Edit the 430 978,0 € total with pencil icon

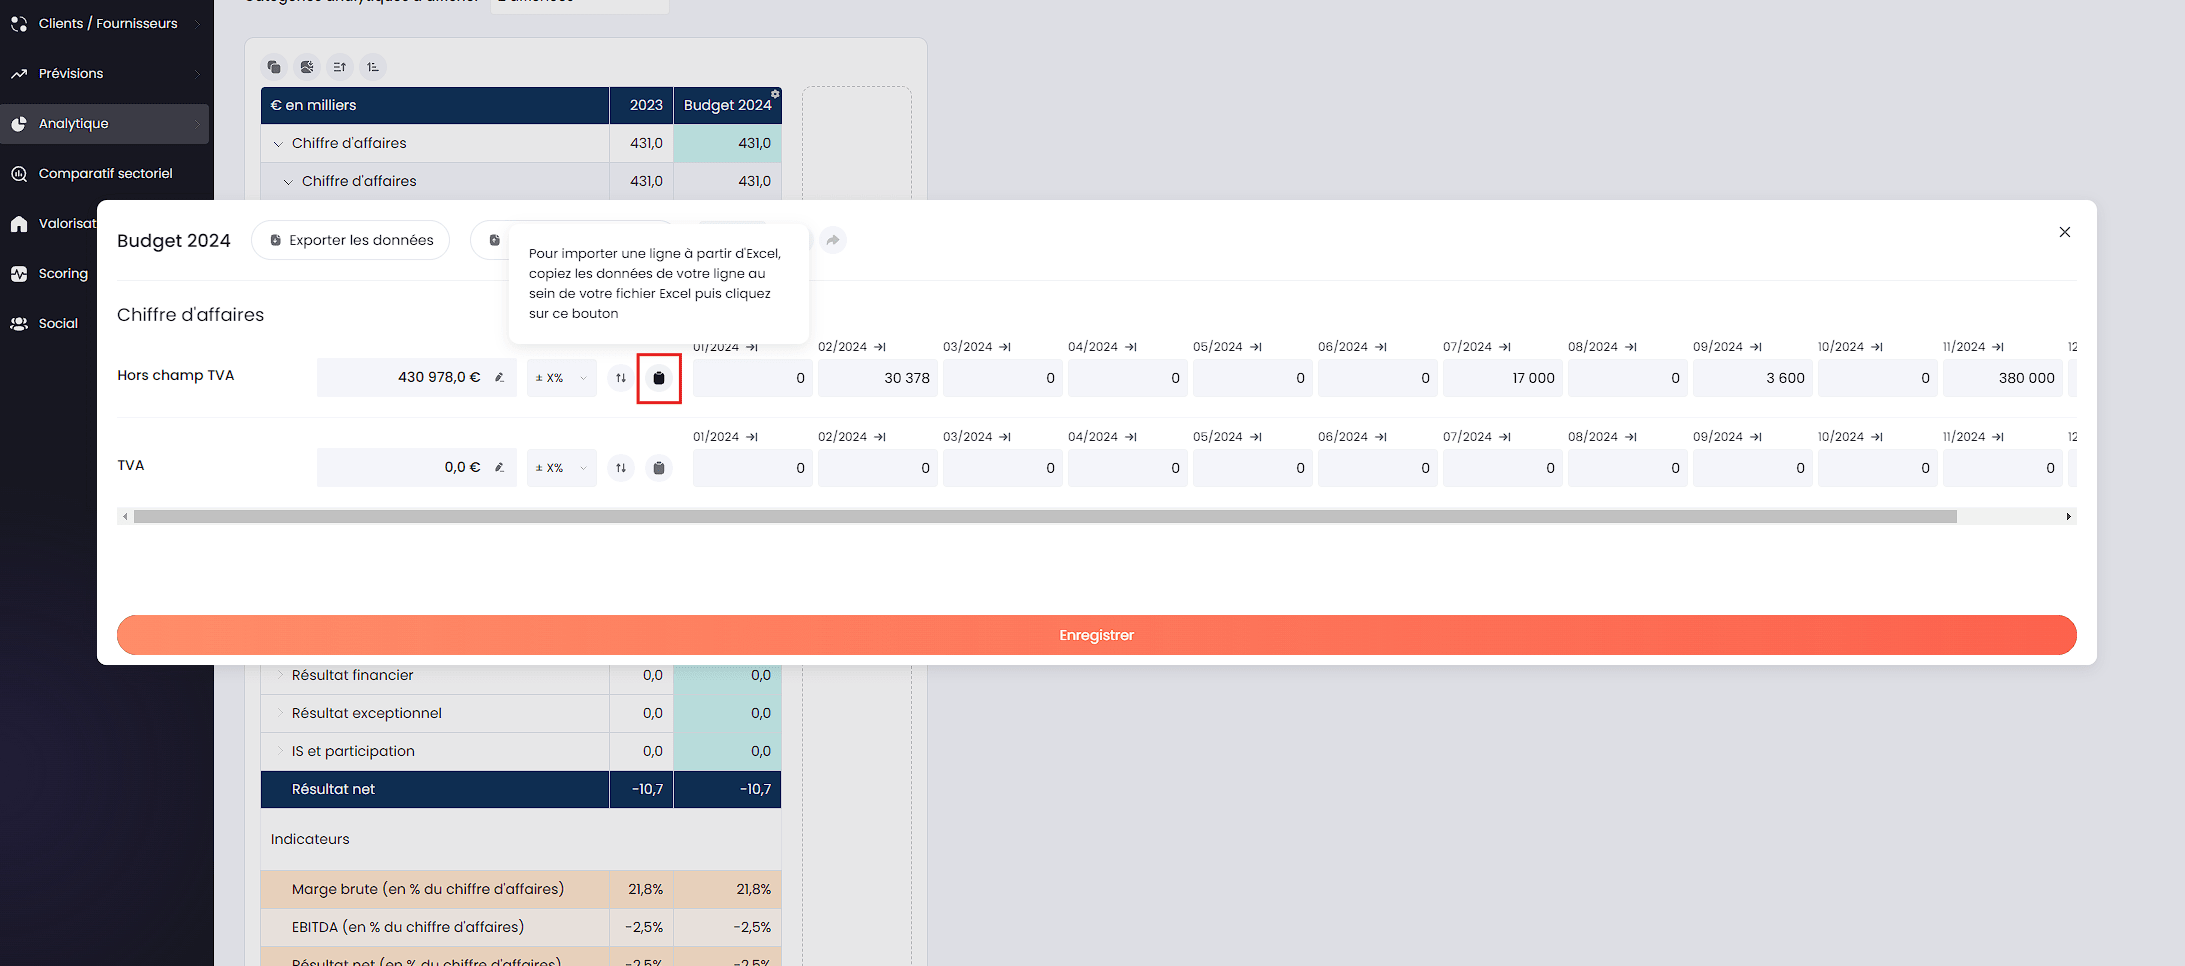pos(499,378)
